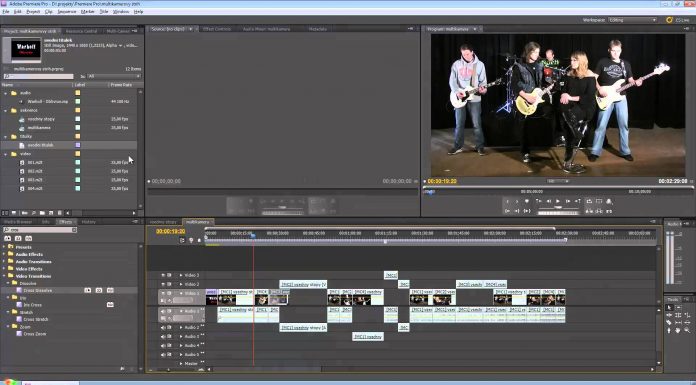Image resolution: width=696 pixels, height=385 pixels.
Task: Click the Output button in Program monitor
Action: [x=609, y=201]
